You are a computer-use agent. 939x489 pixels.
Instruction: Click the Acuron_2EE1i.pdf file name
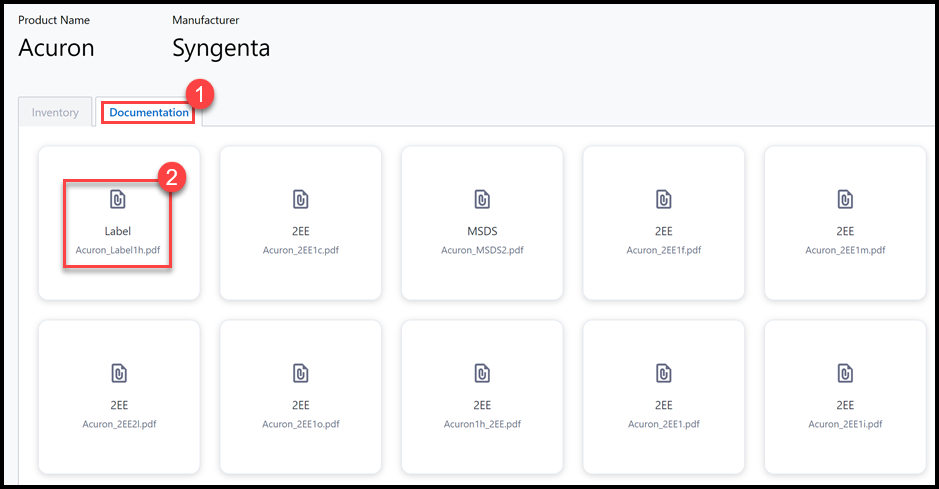[845, 424]
